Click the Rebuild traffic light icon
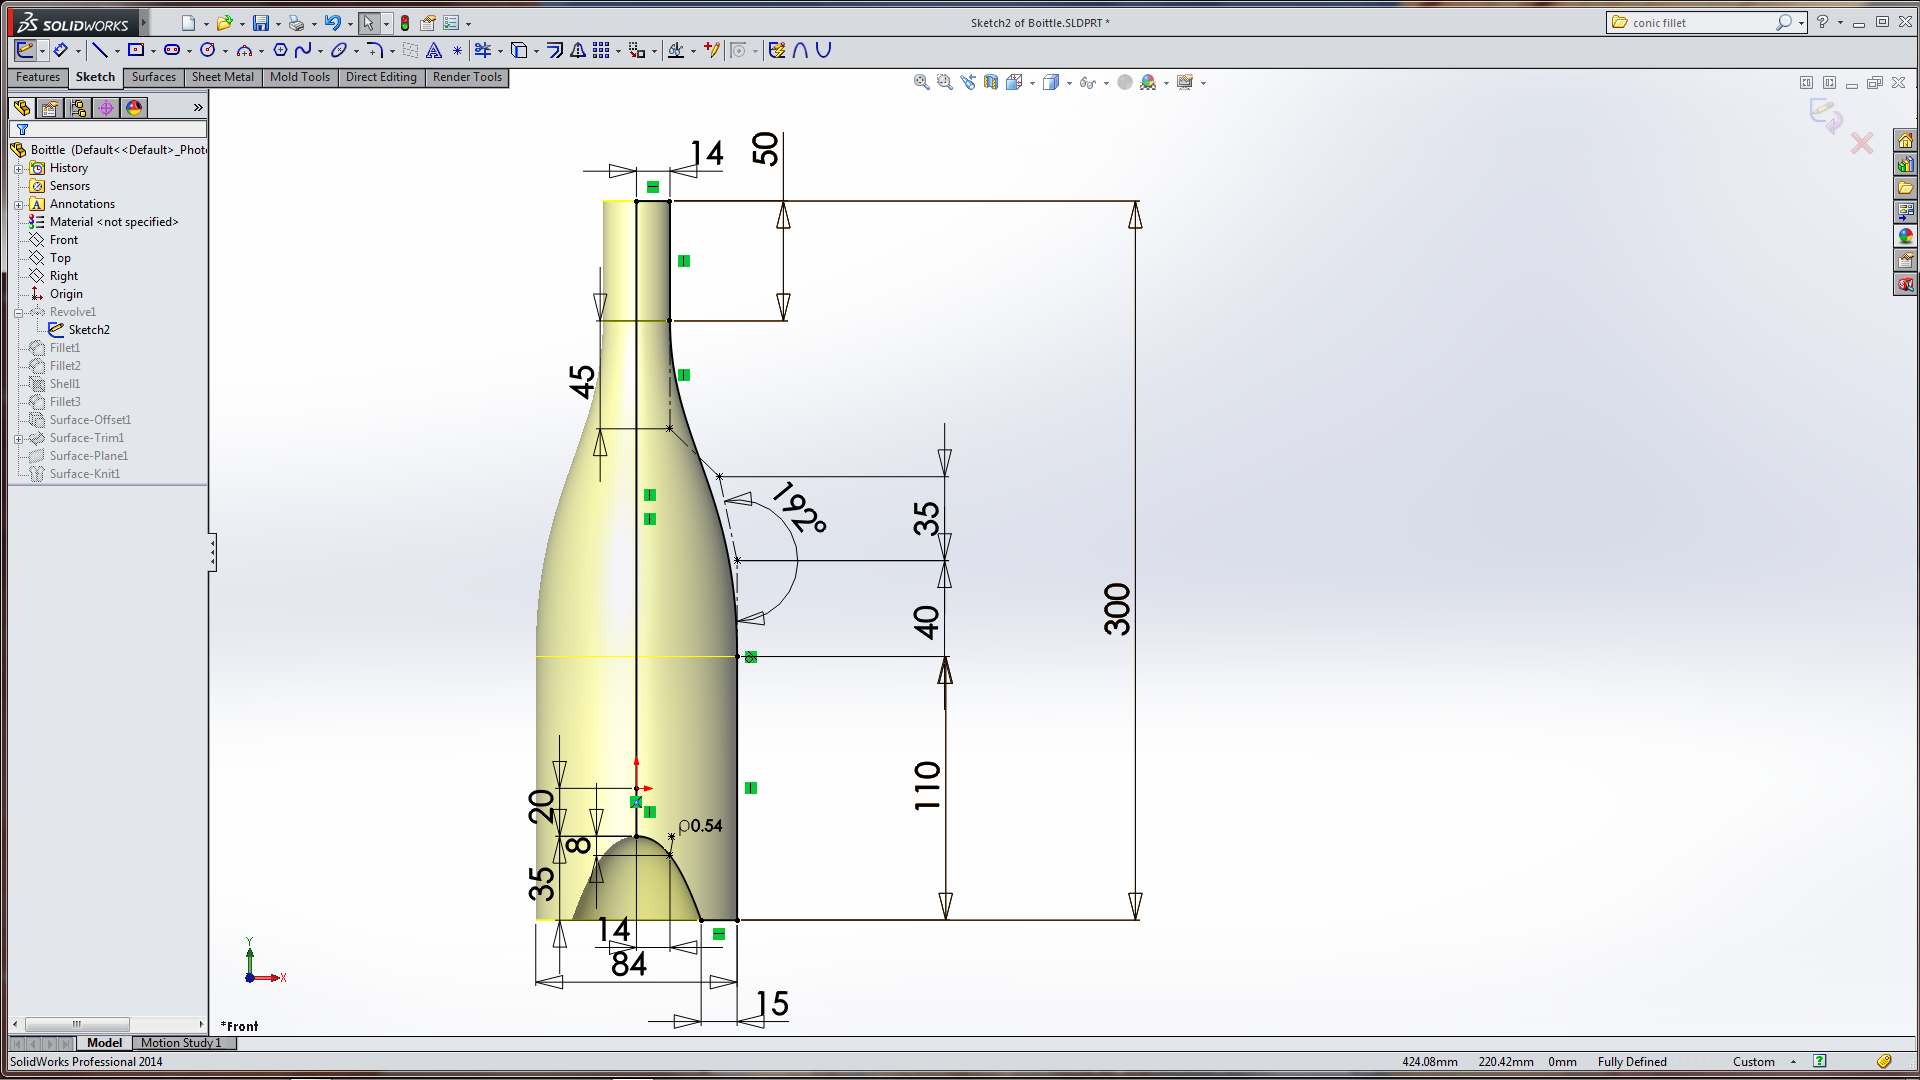Image resolution: width=1920 pixels, height=1080 pixels. click(405, 23)
